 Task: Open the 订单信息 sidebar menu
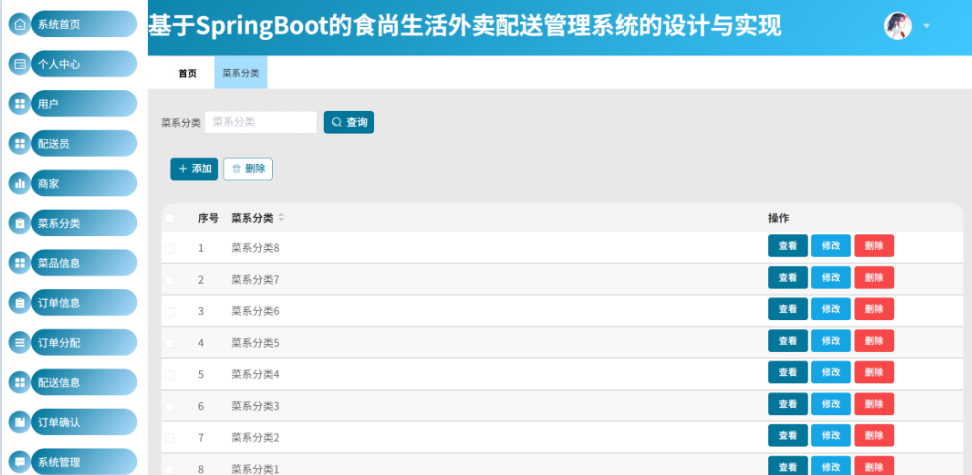coord(84,303)
